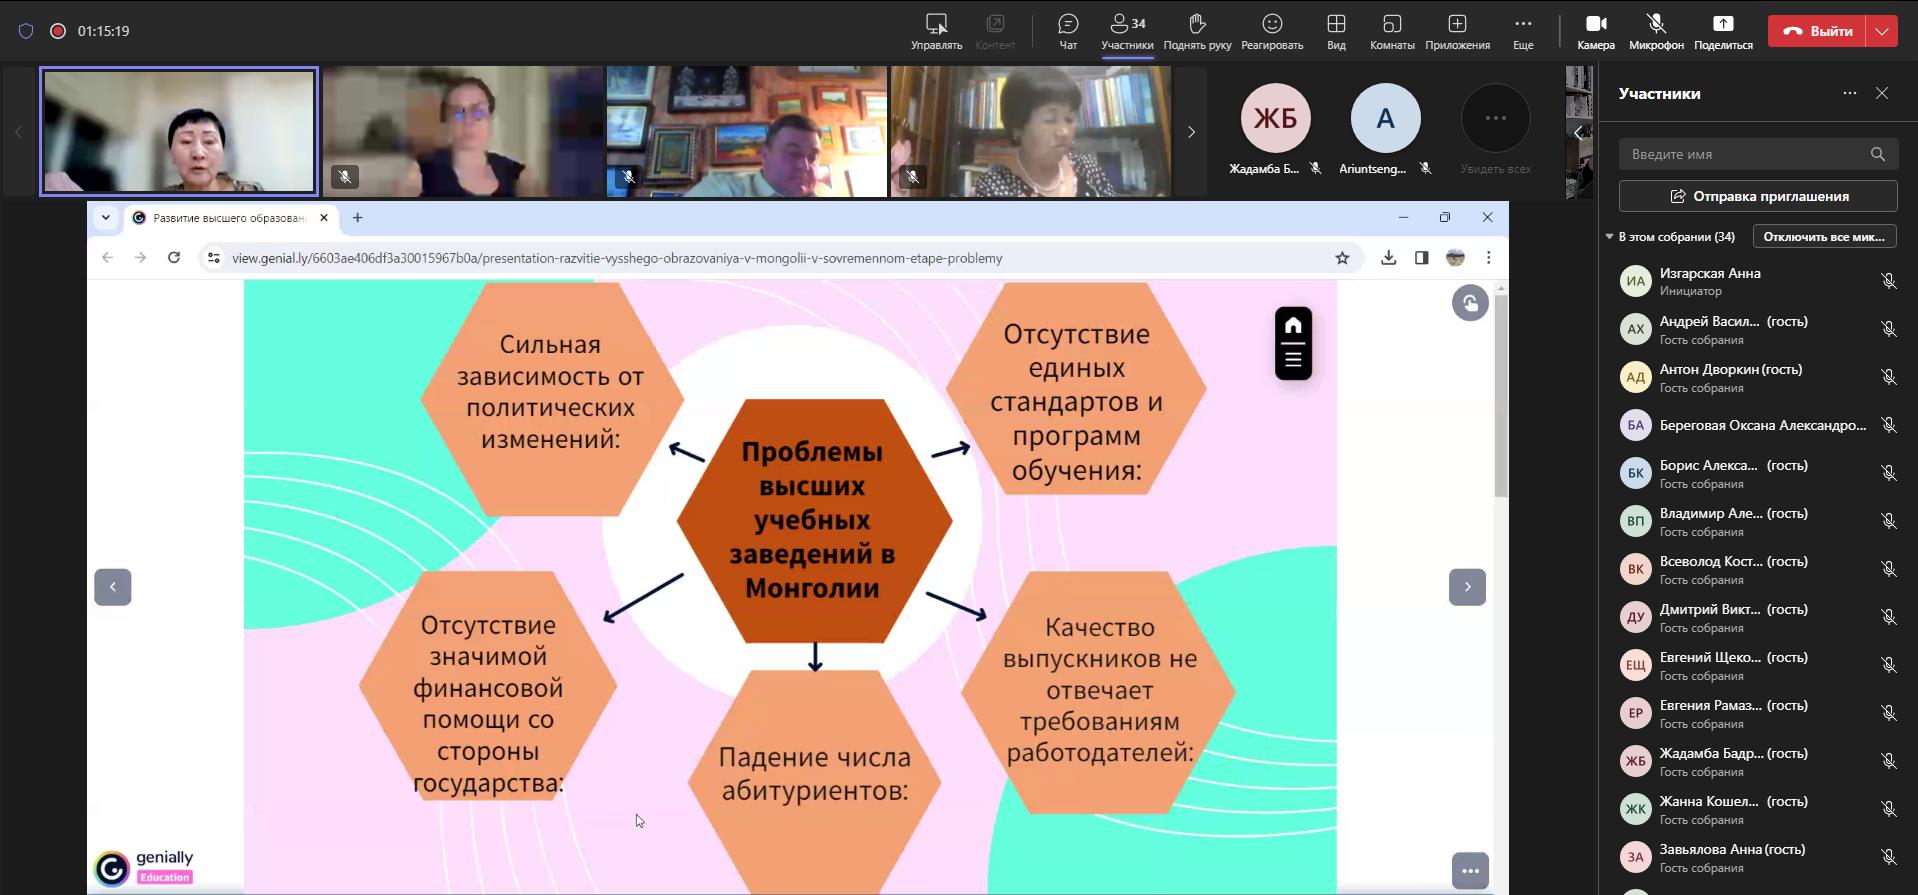Click the participant name search field
1918x895 pixels.
(1745, 154)
